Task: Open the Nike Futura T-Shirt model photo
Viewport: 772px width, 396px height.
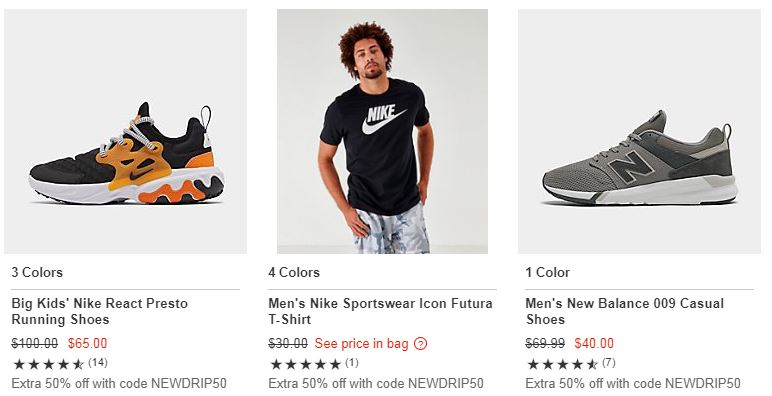Action: pyautogui.click(x=383, y=132)
